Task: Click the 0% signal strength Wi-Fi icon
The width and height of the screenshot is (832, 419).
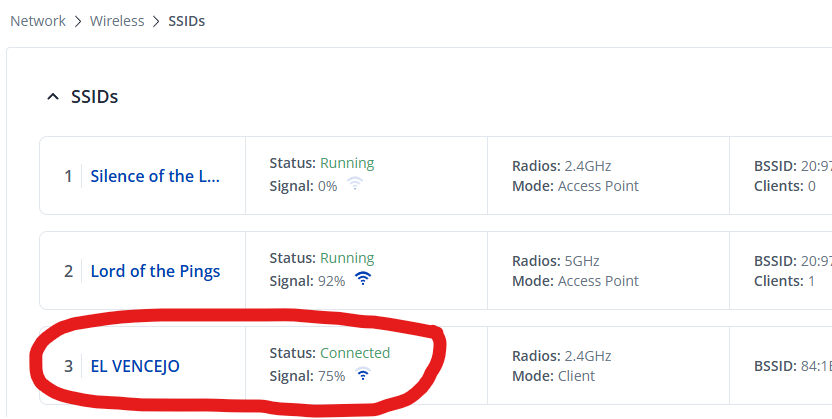Action: pyautogui.click(x=354, y=185)
